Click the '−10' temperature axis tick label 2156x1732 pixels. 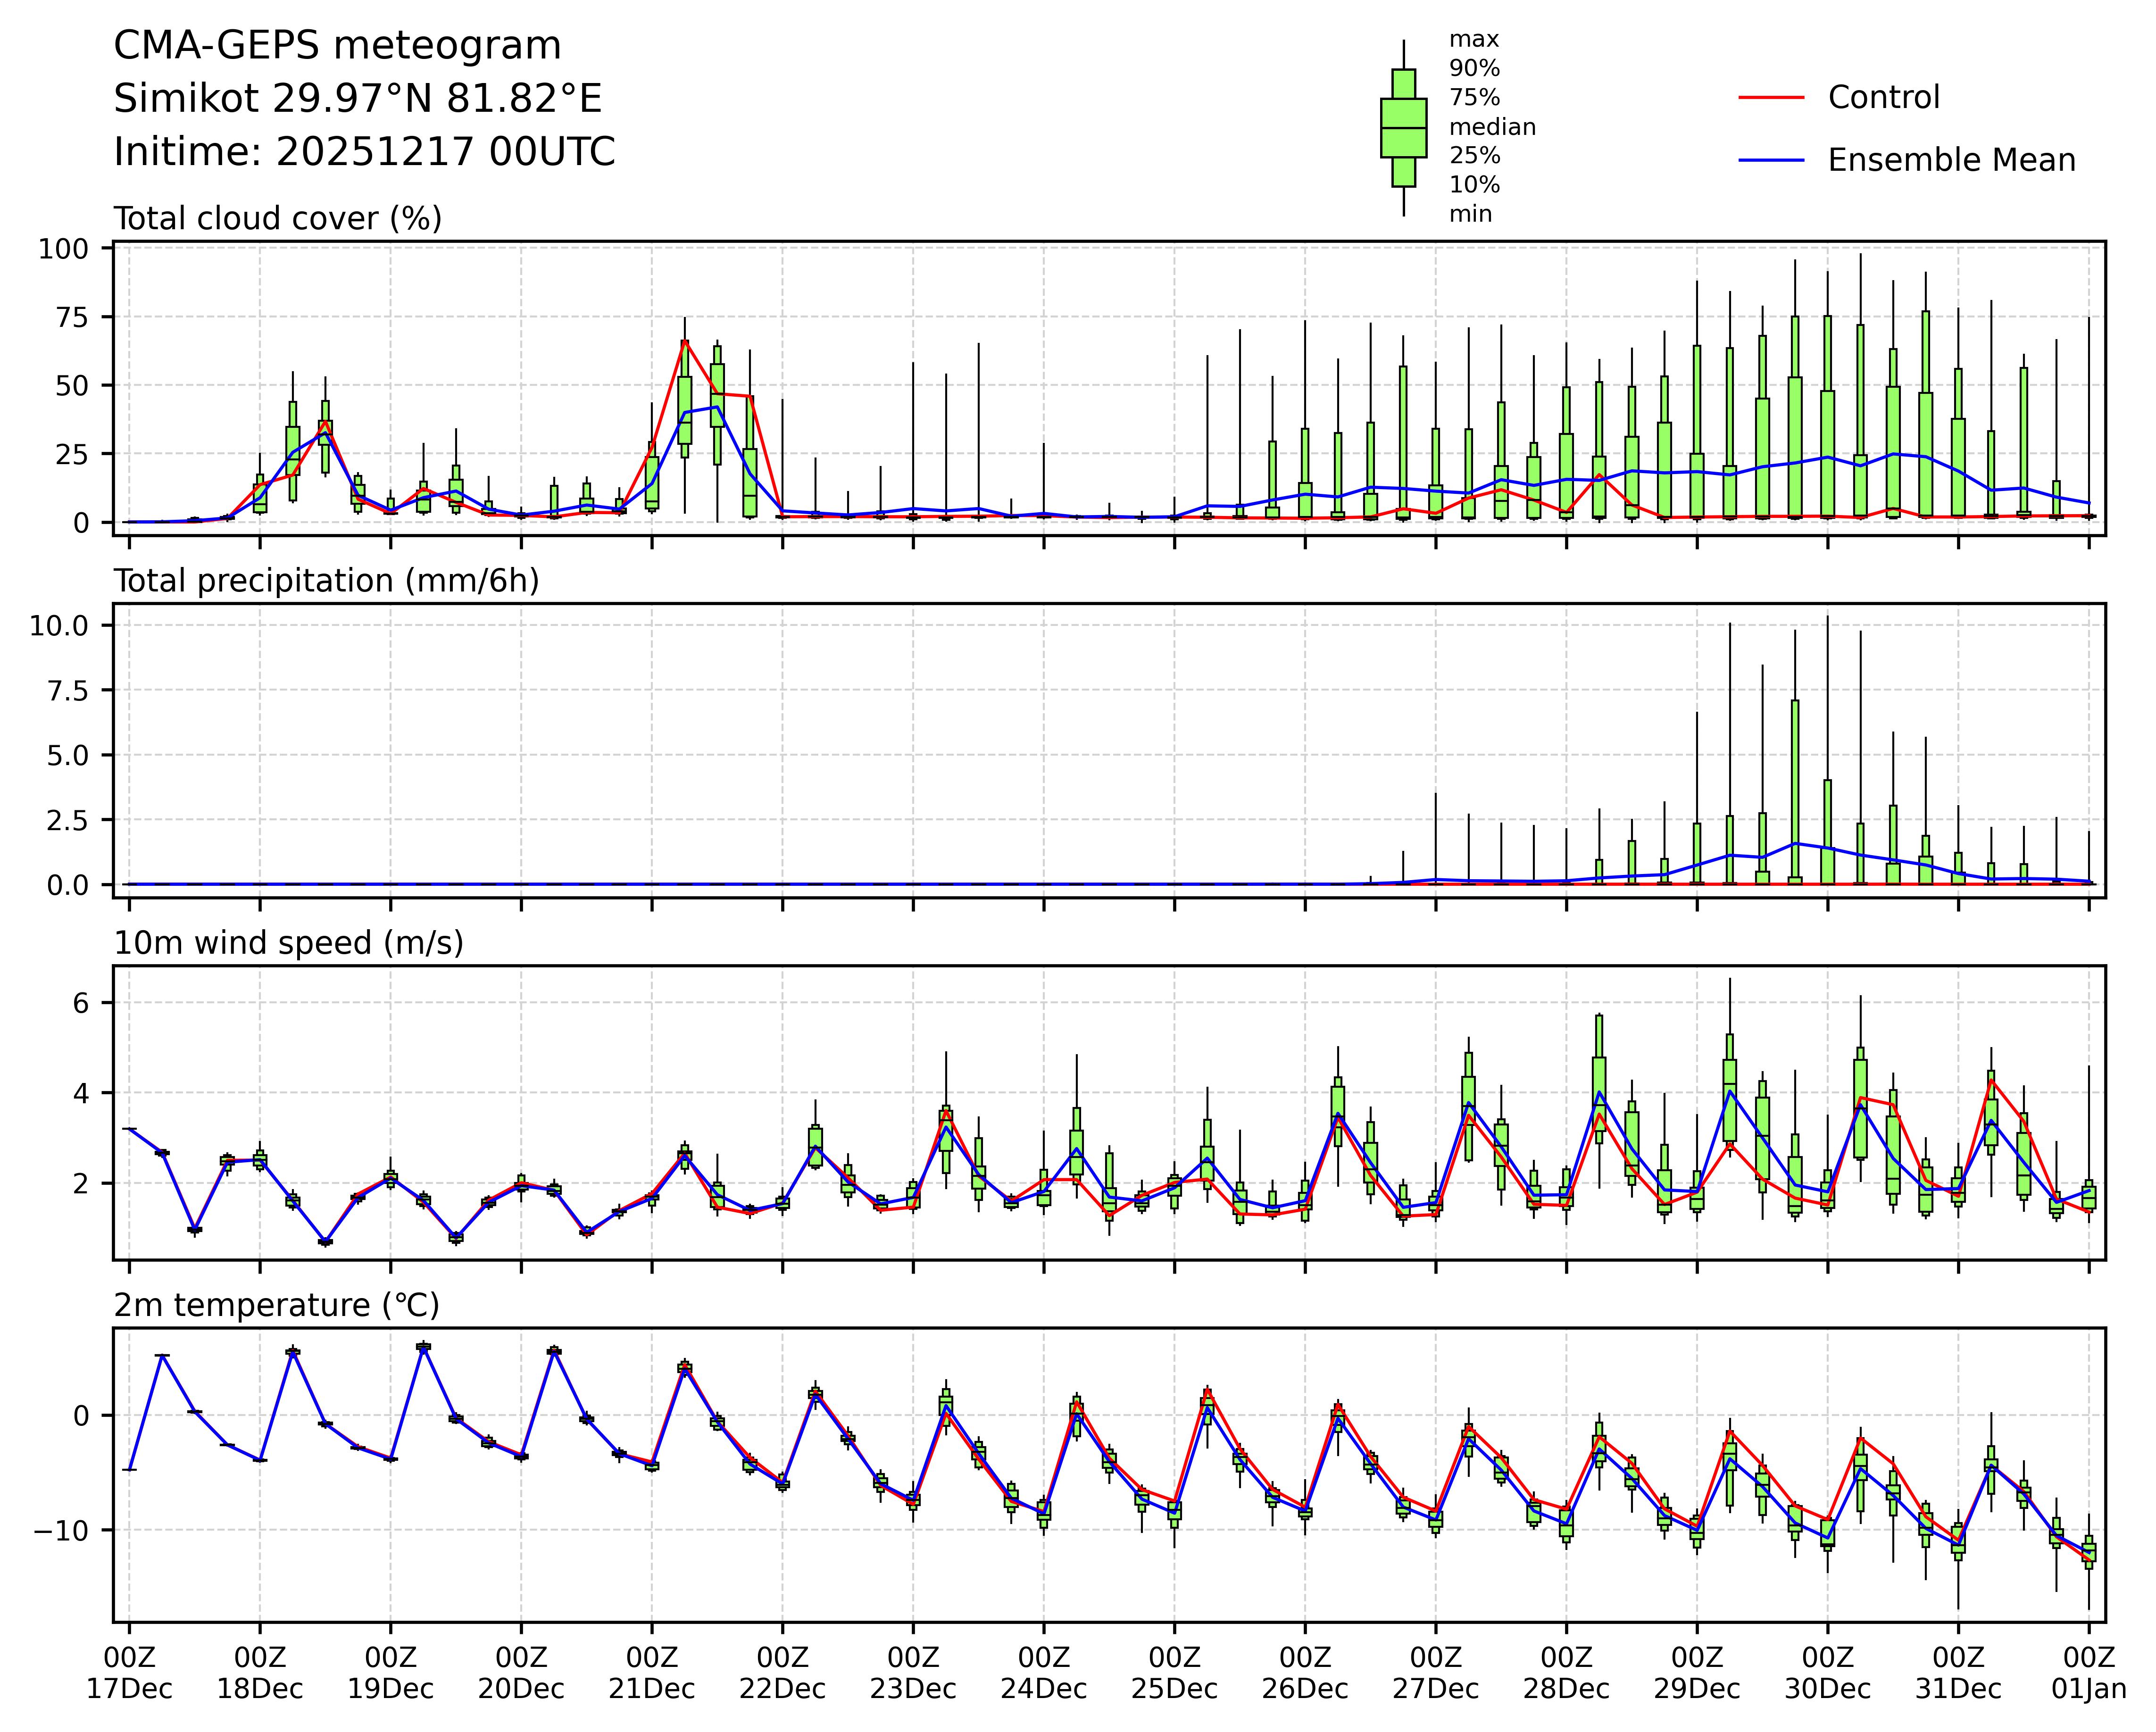59,1531
